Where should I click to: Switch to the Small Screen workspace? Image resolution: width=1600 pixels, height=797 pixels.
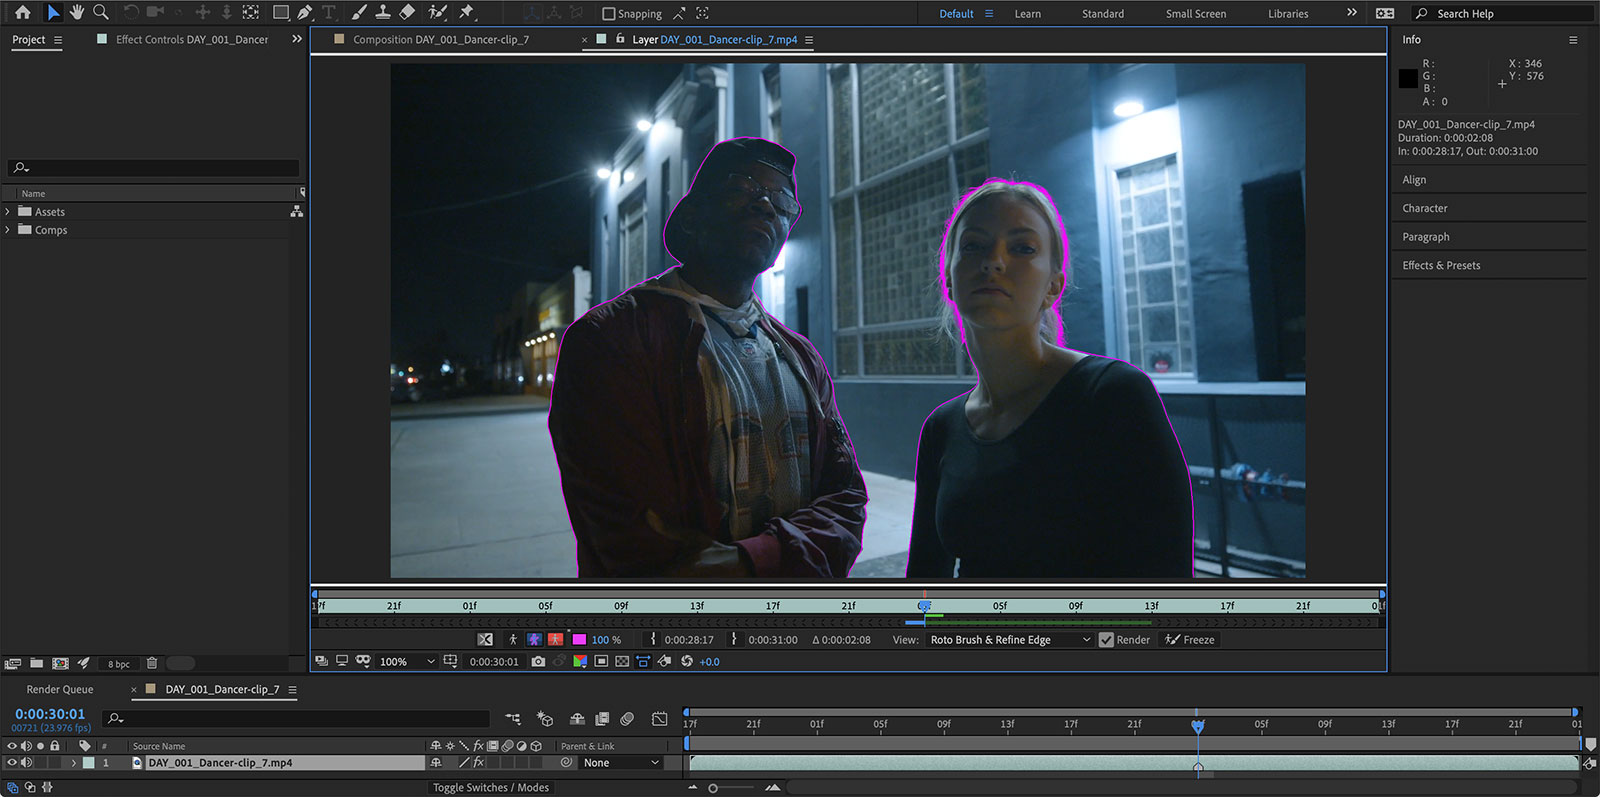click(1195, 14)
